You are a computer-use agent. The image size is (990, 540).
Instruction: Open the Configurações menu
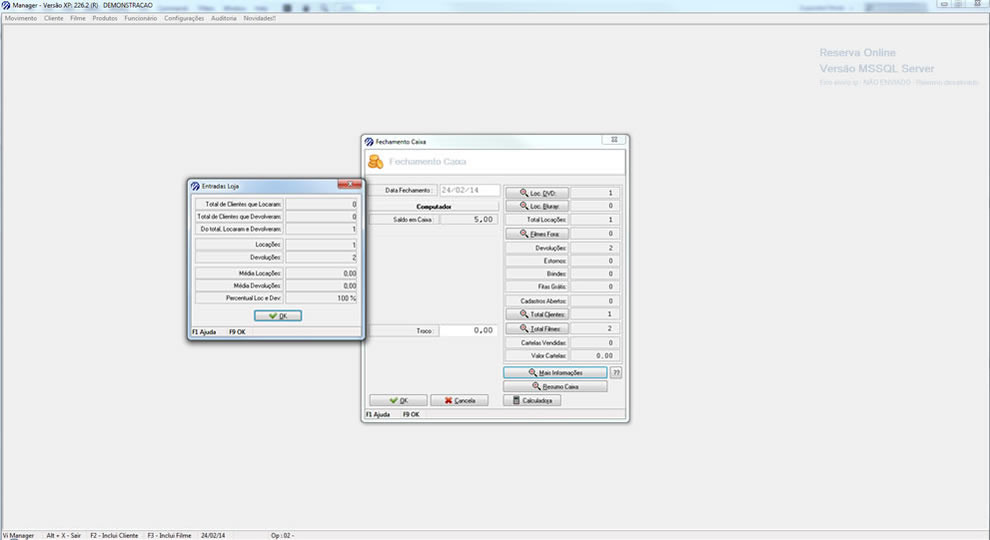click(184, 18)
